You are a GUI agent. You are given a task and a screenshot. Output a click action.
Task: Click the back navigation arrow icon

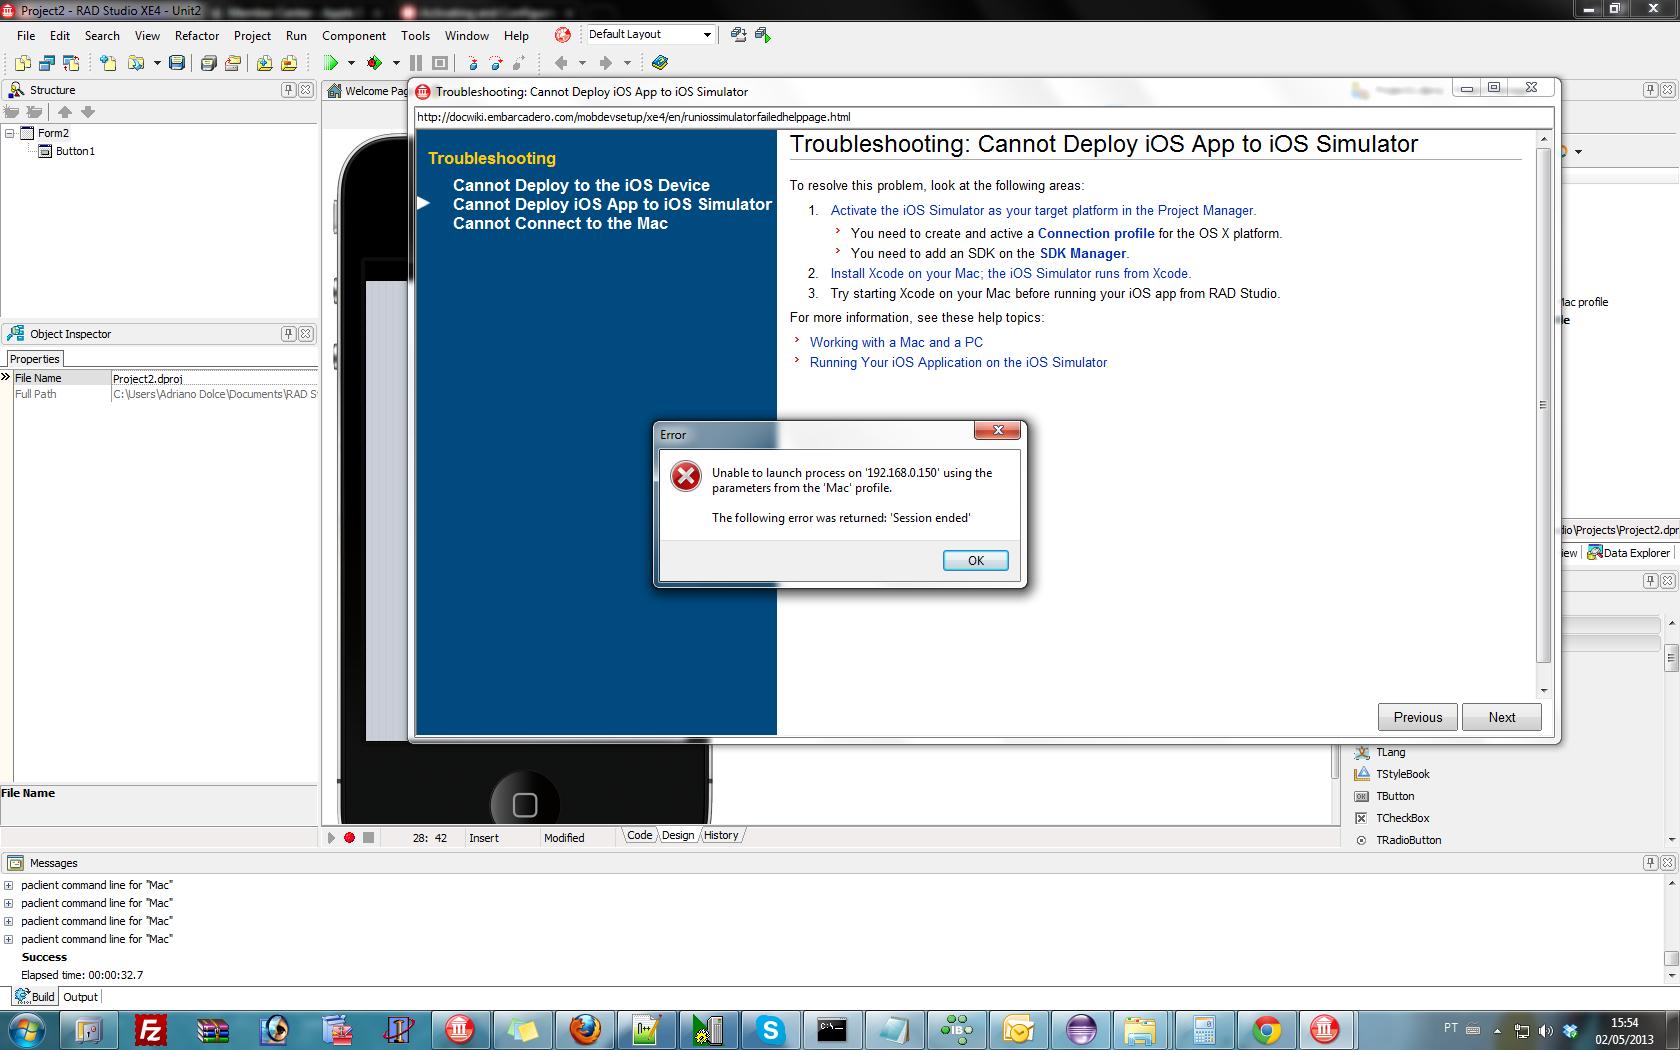point(561,63)
